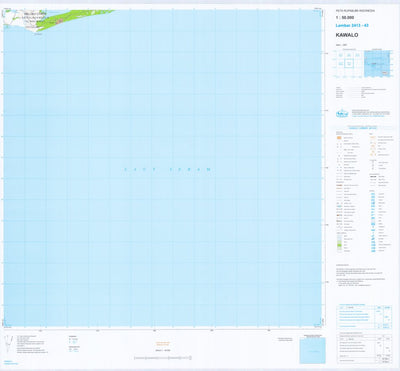
Task: Select the '1 : 50.000' scale text
Action: (345, 18)
